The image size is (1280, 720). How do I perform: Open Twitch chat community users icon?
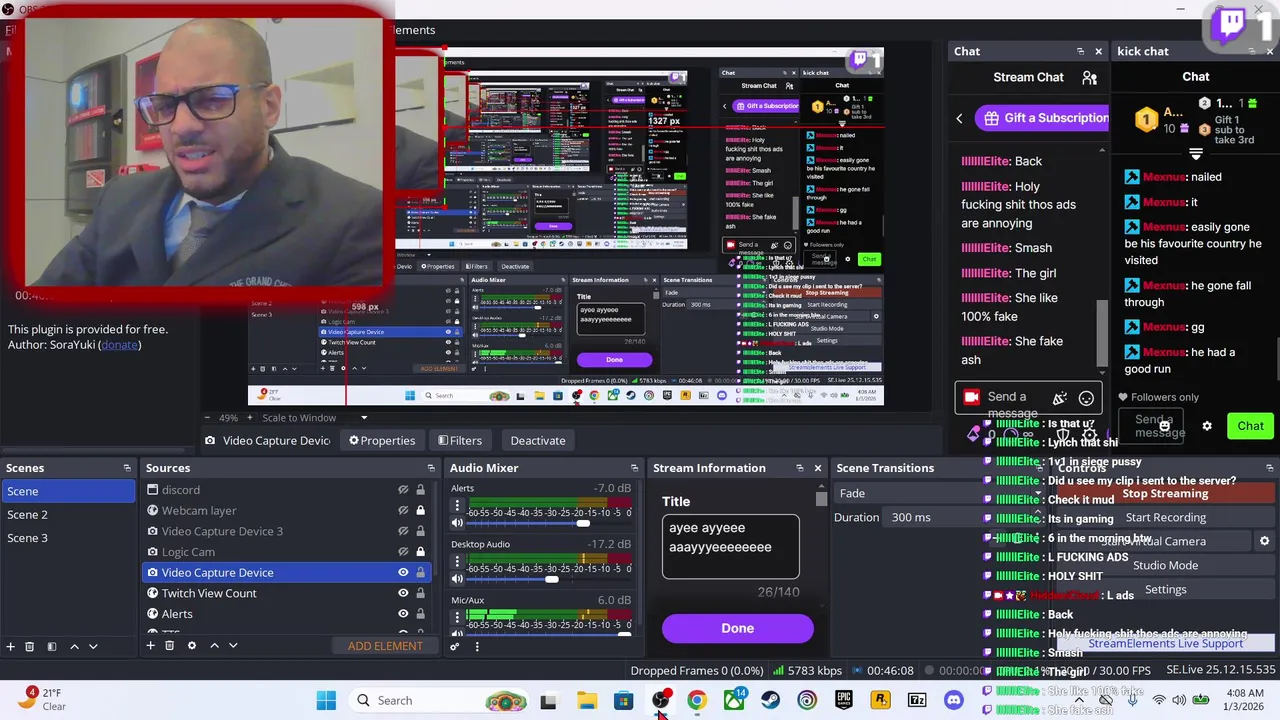click(1089, 77)
